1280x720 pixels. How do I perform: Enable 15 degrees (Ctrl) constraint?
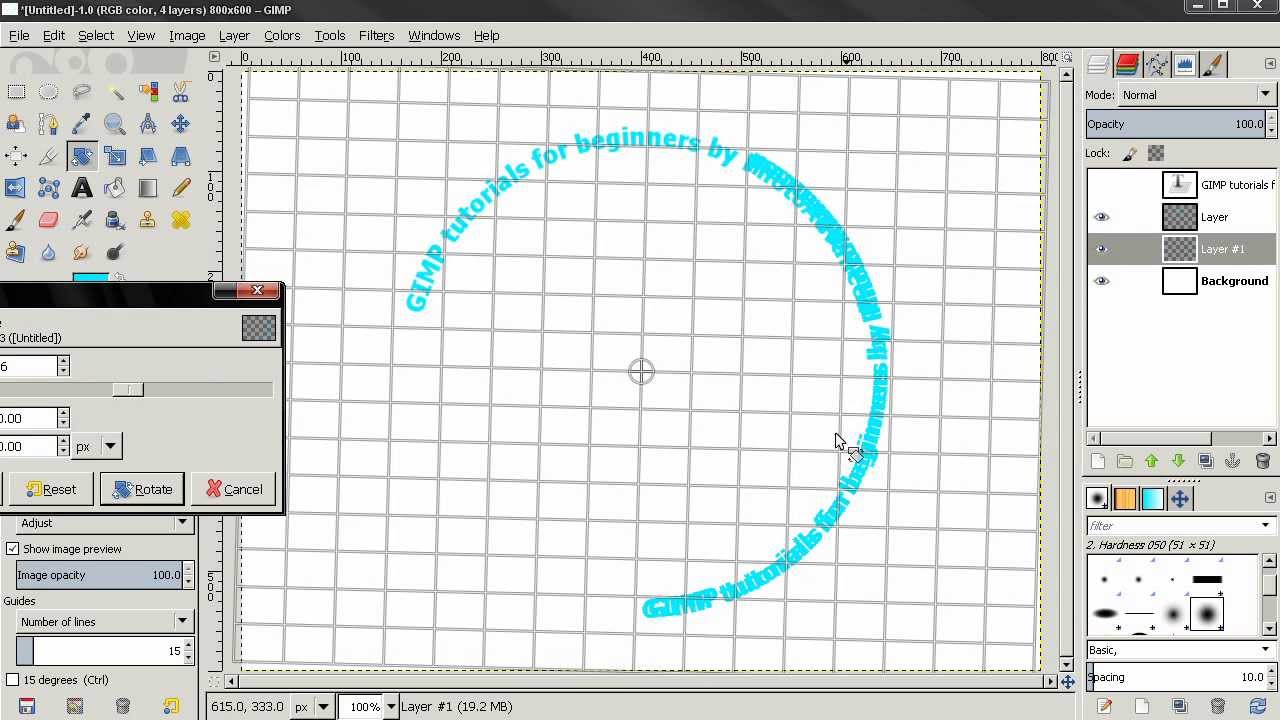(x=13, y=680)
